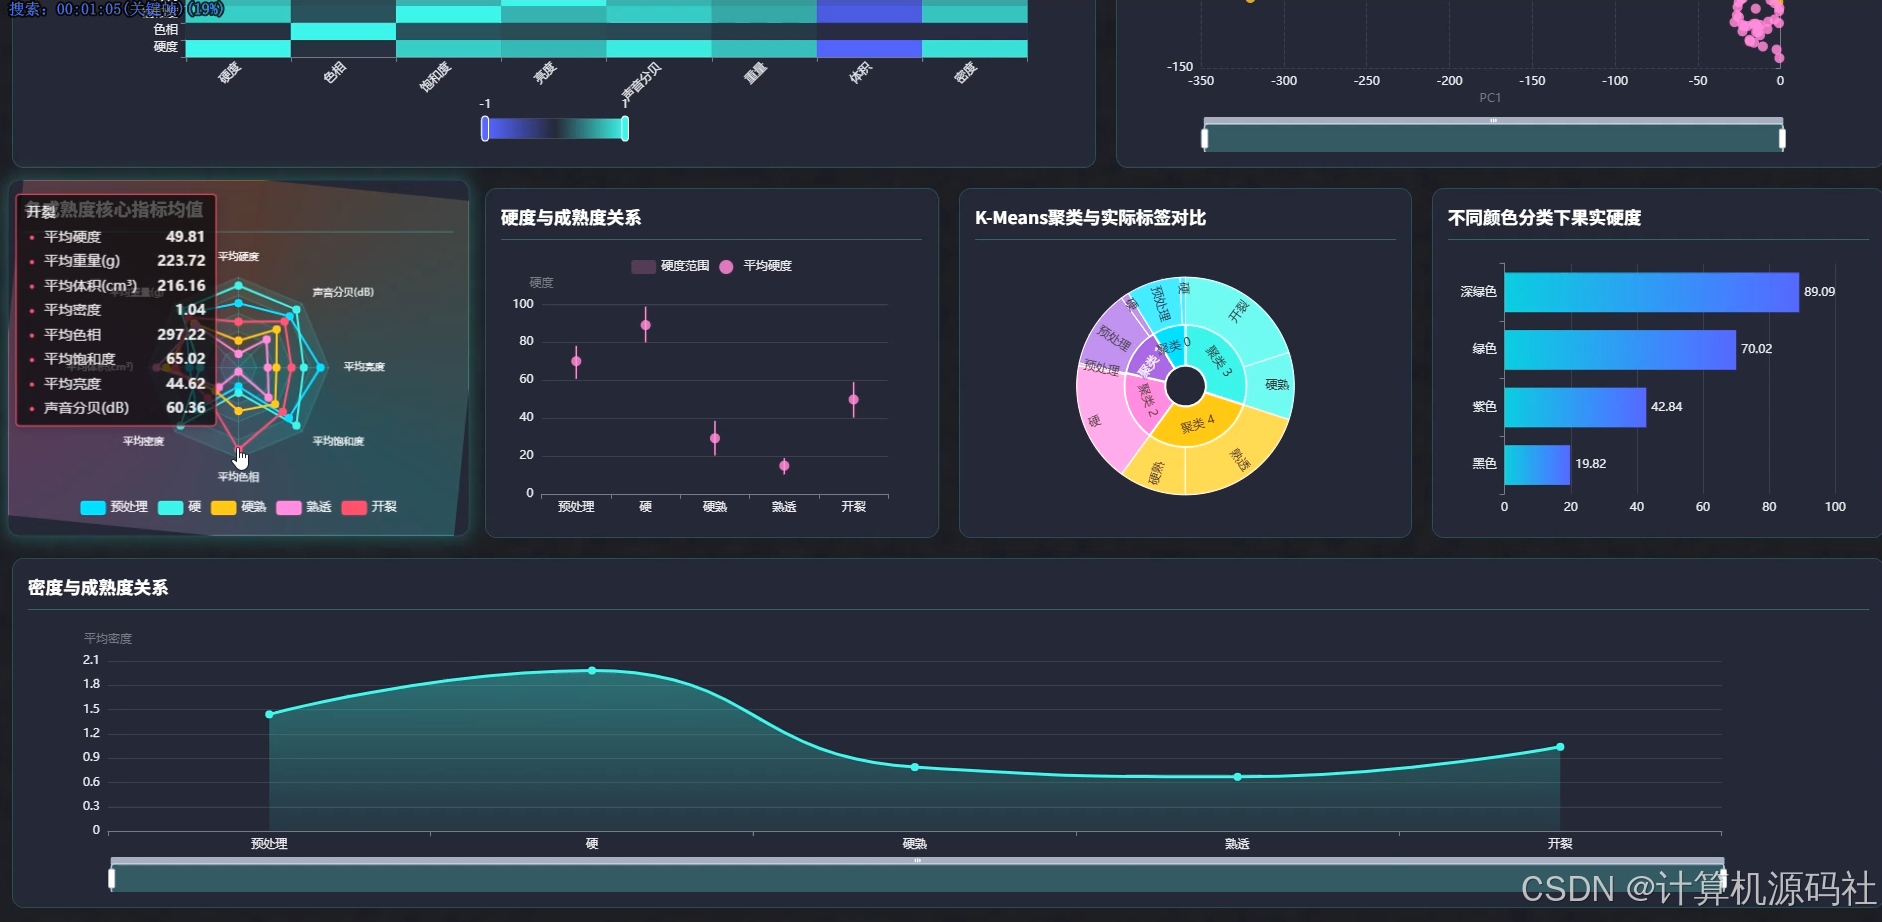This screenshot has width=1882, height=922.
Task: Click the 硬熟 point on density line
Action: [x=915, y=767]
